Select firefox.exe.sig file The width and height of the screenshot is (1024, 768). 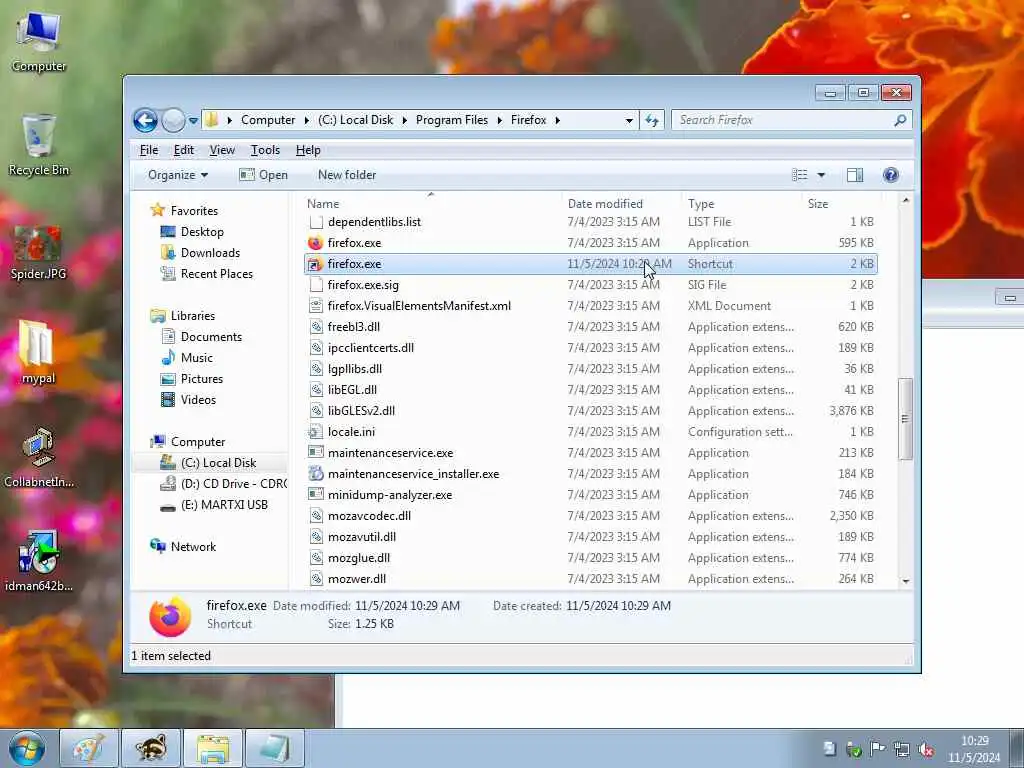(x=363, y=285)
